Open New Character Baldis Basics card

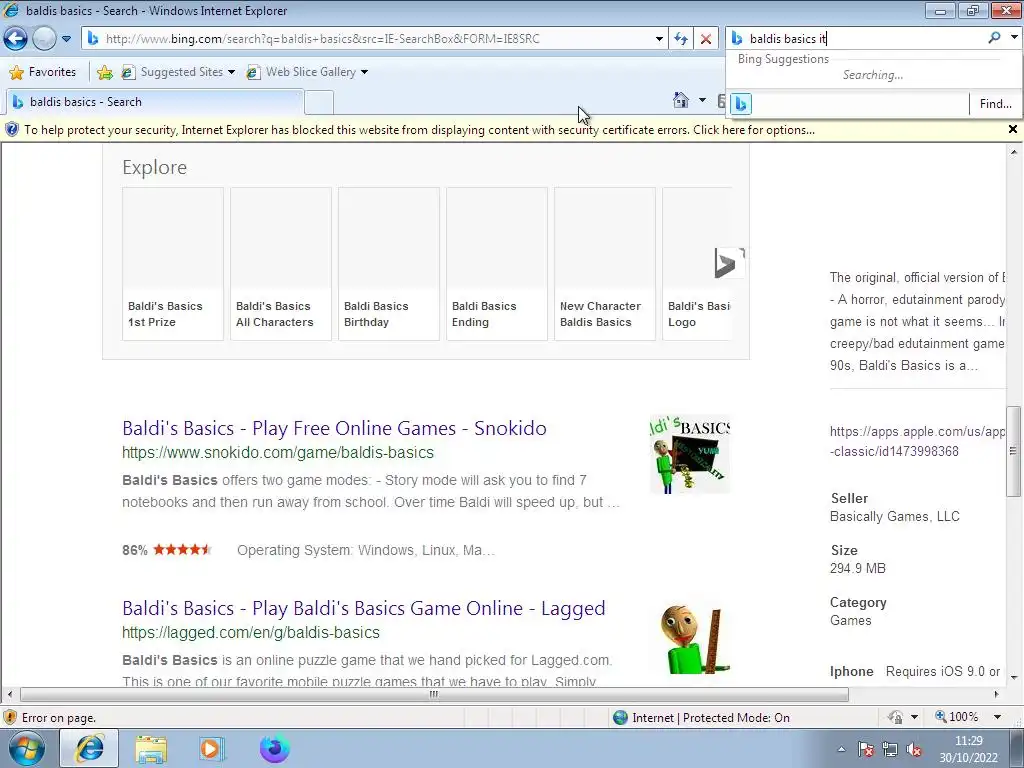605,264
